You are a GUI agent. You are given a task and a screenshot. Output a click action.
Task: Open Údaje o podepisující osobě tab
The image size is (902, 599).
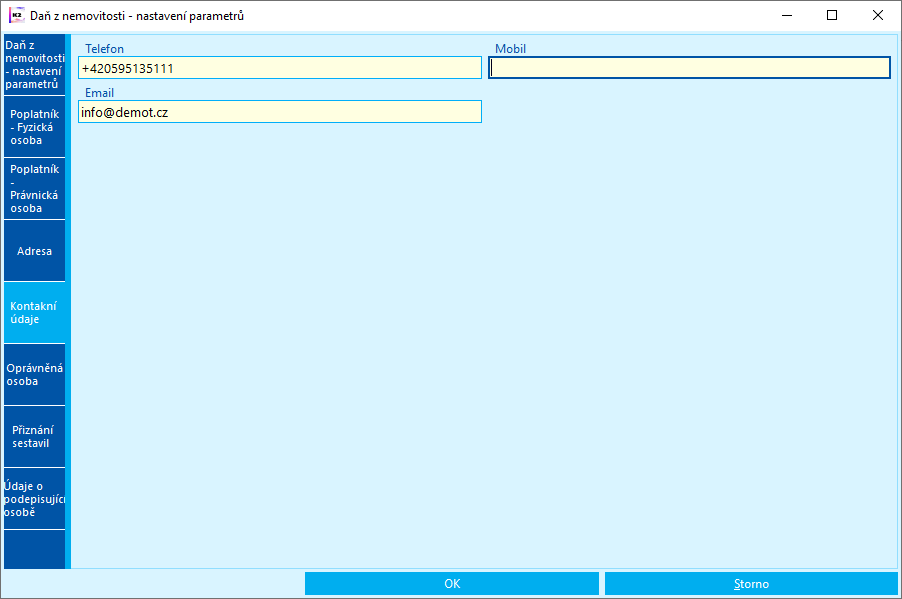click(x=35, y=499)
